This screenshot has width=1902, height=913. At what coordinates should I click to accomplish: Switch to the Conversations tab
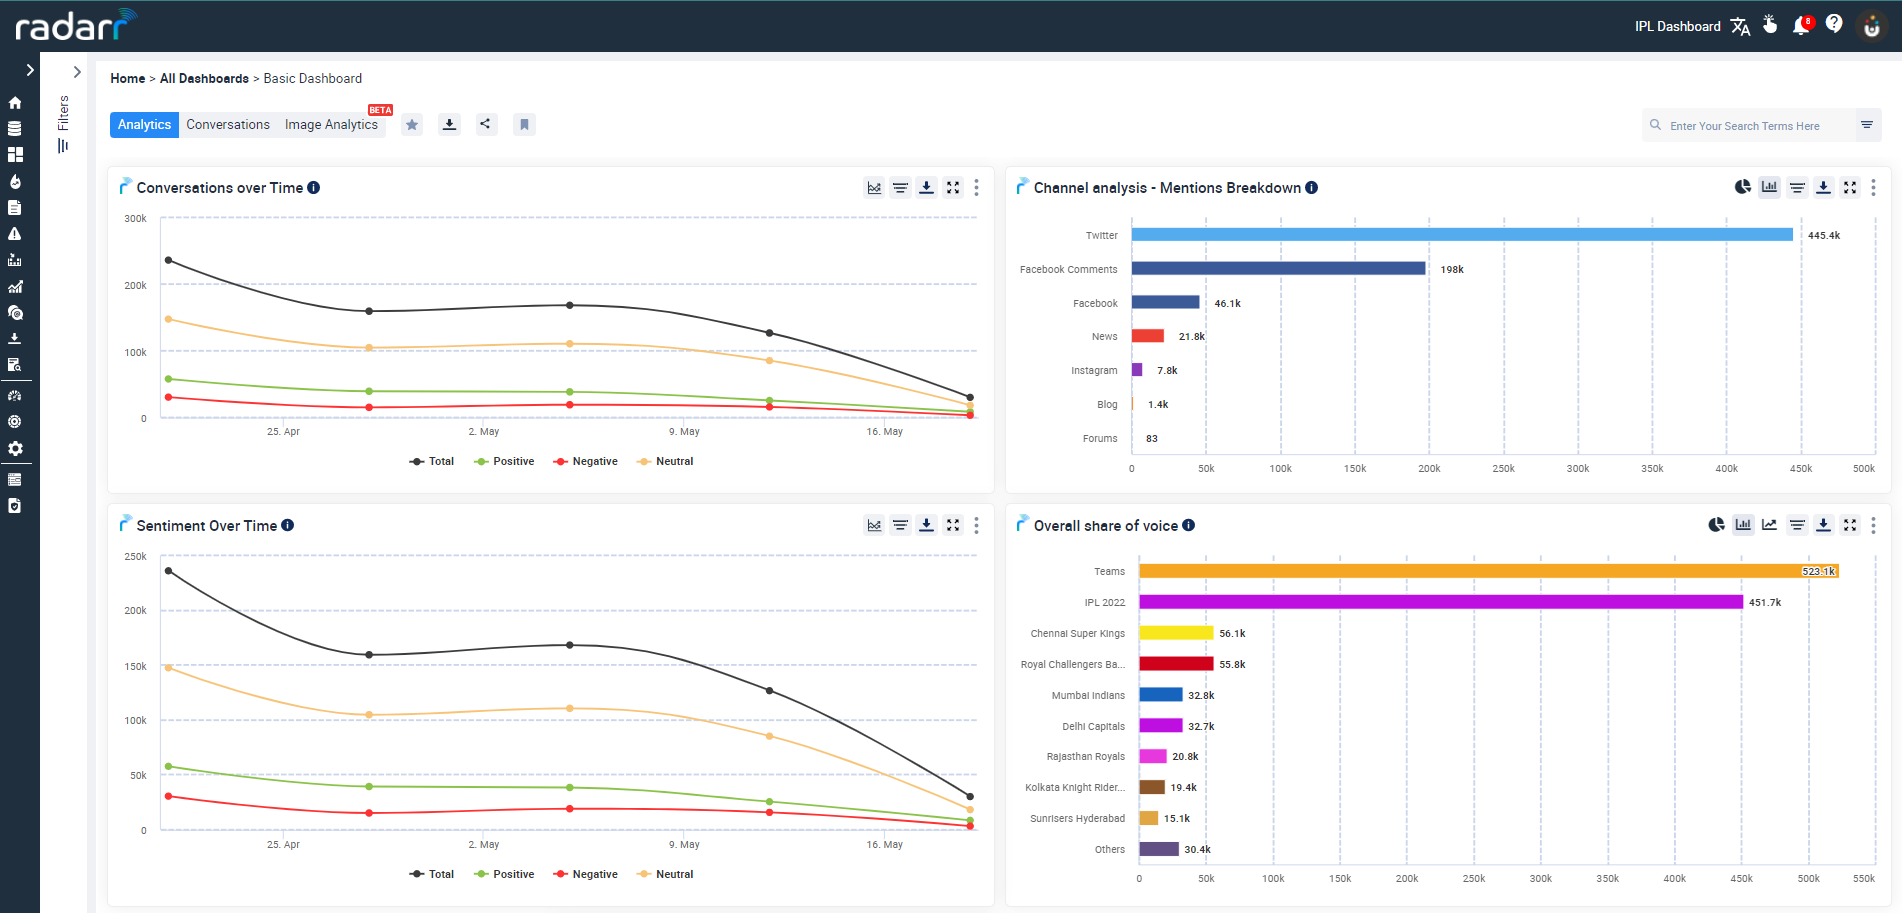[x=228, y=124]
